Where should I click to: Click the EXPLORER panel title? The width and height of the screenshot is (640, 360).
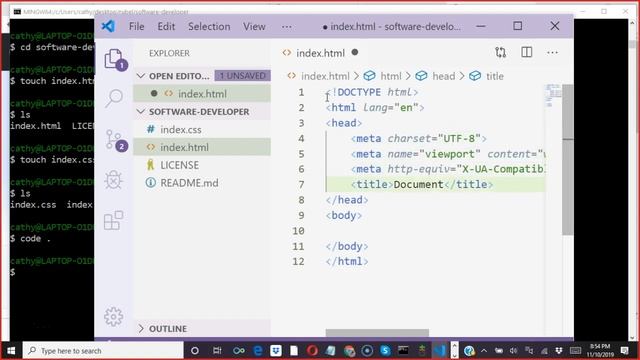(169, 53)
